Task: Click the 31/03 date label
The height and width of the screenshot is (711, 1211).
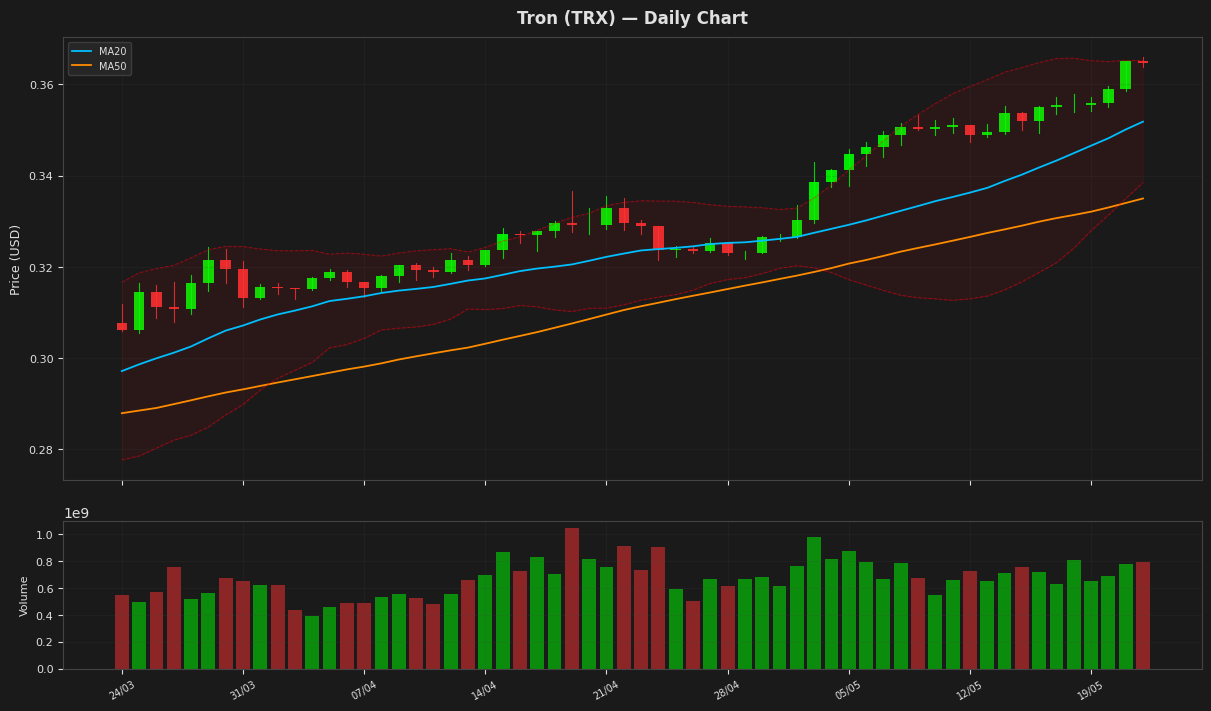Action: (243, 690)
